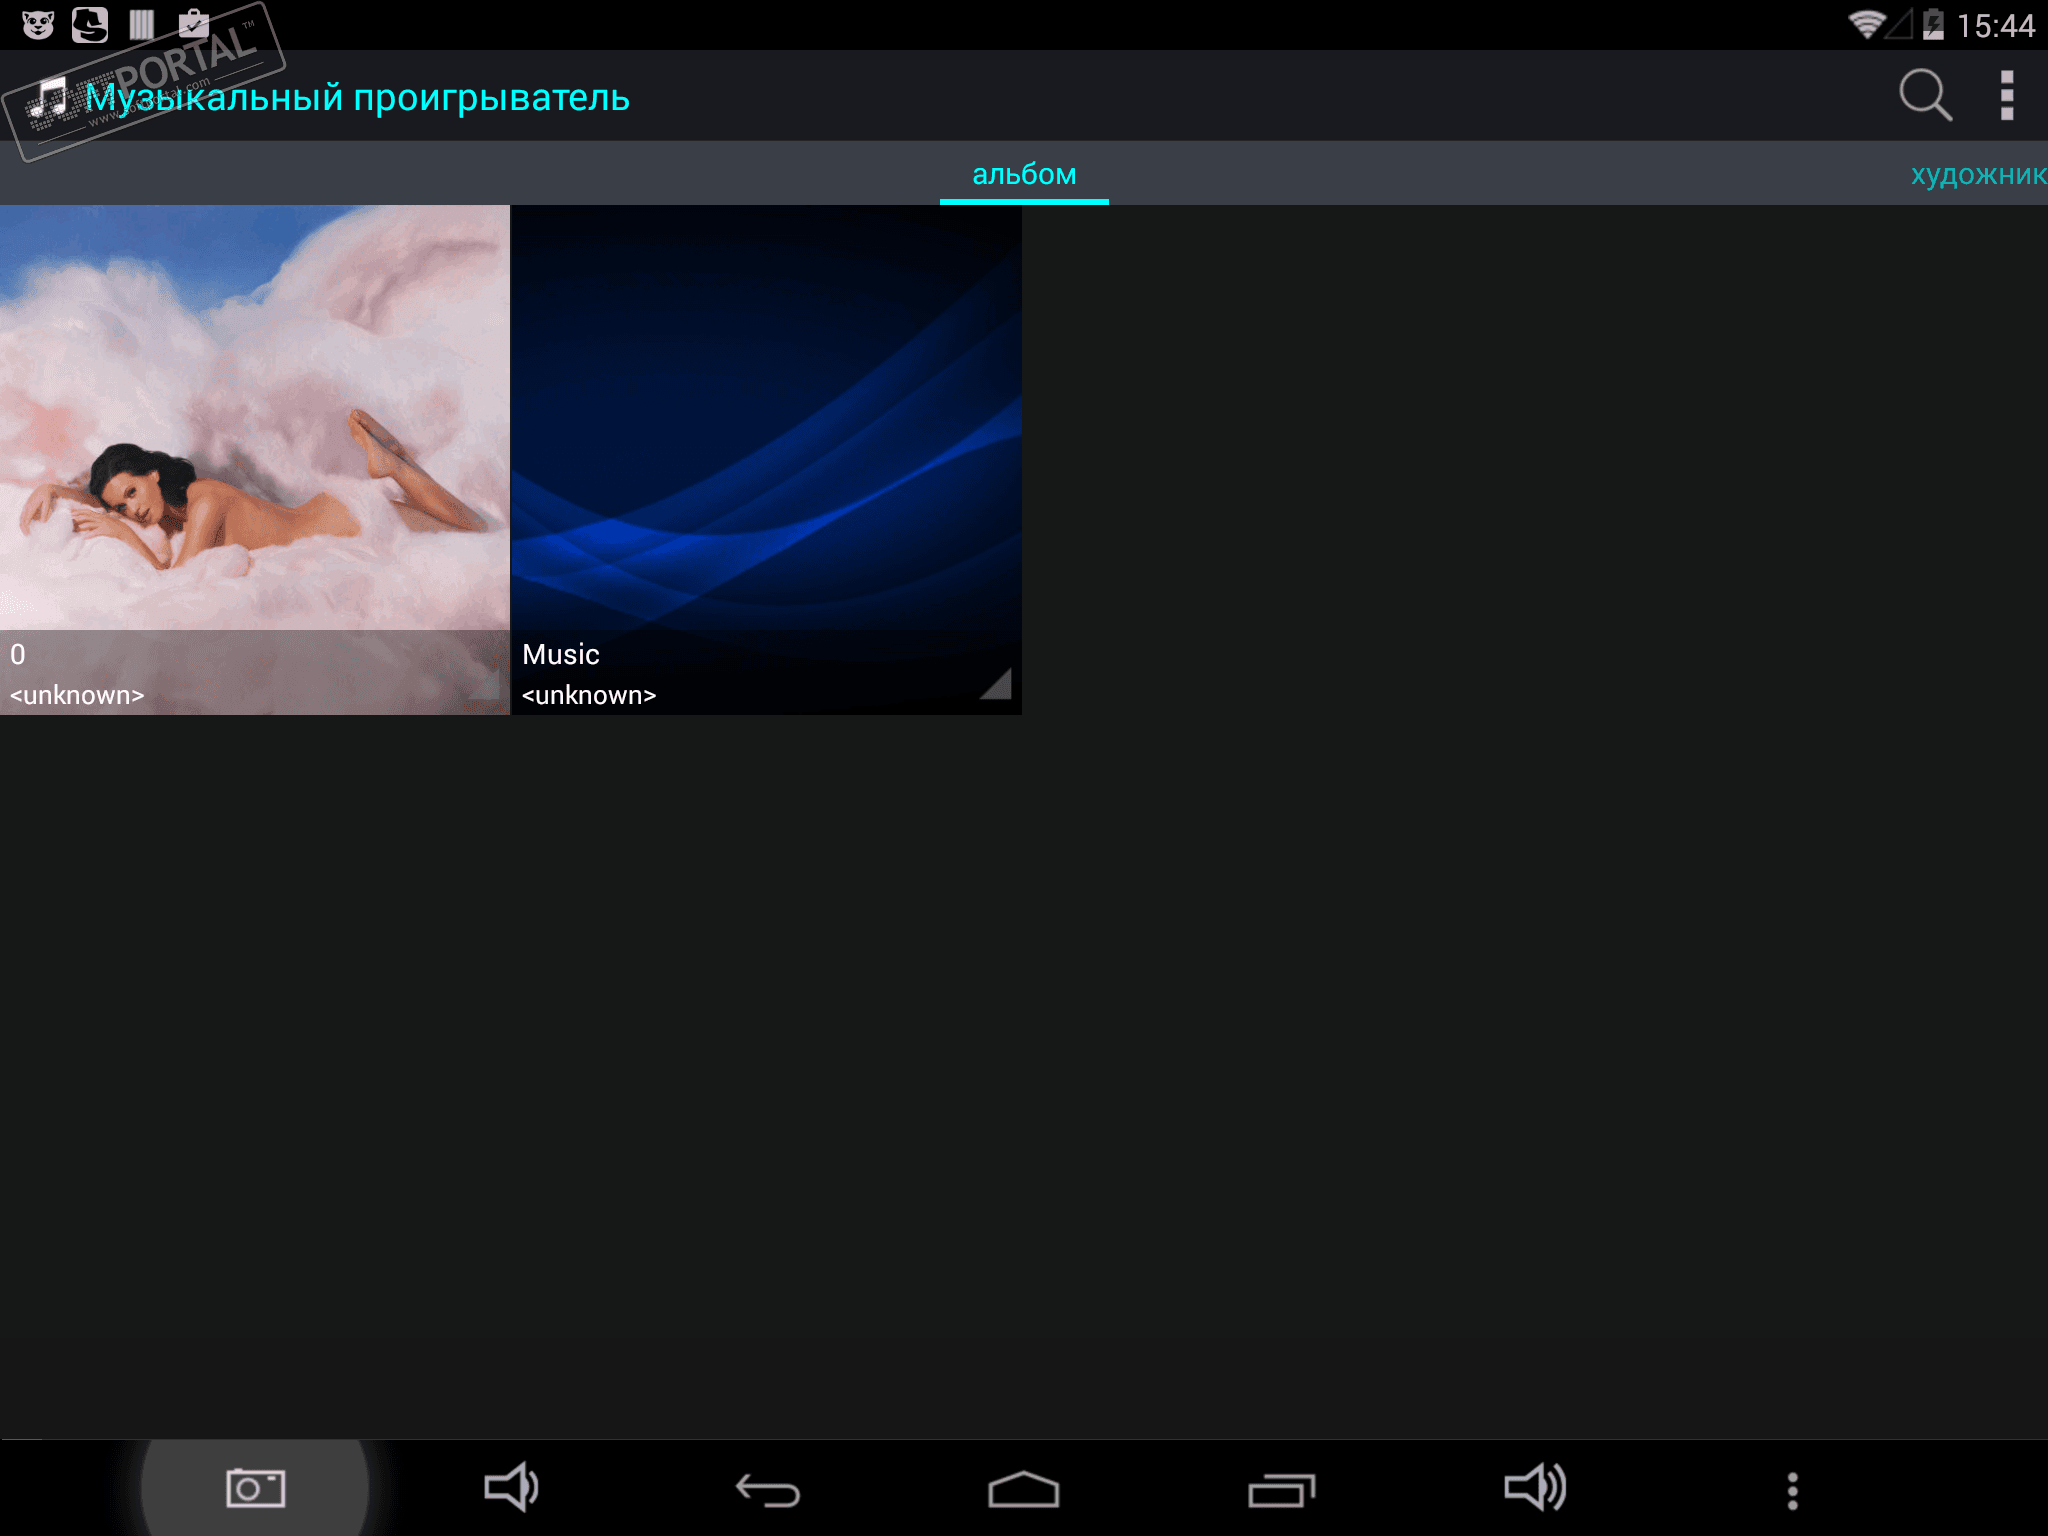Switch to the альбом tab

click(x=1024, y=175)
